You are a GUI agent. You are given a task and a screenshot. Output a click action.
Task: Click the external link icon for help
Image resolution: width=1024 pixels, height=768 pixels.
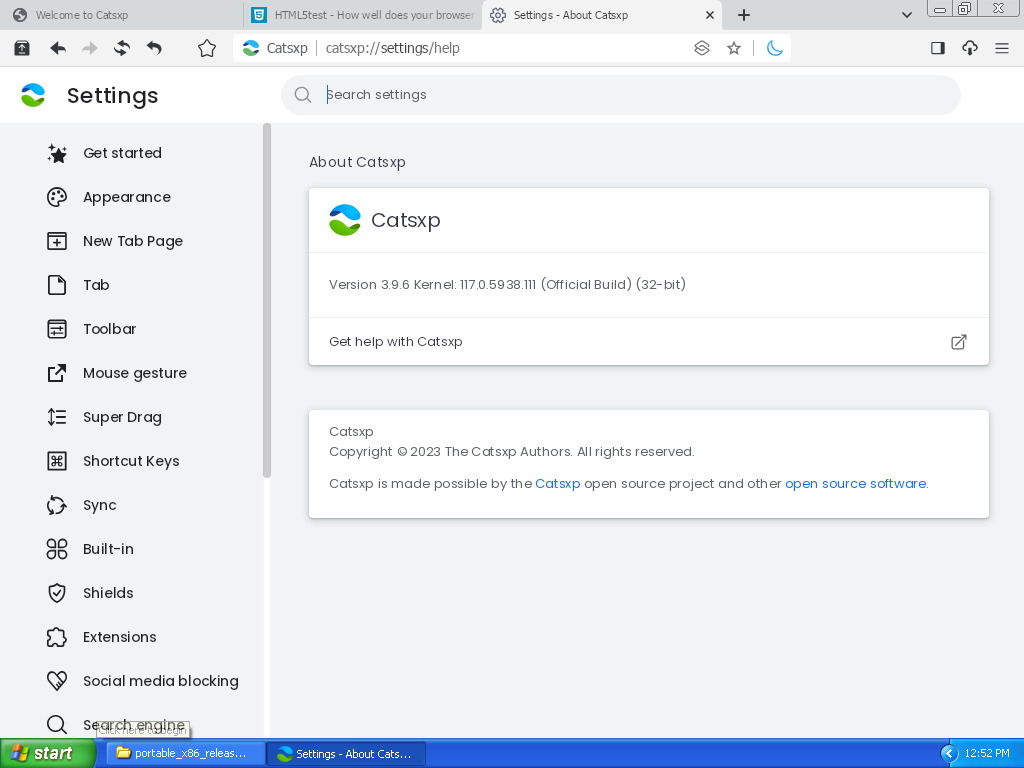point(958,342)
